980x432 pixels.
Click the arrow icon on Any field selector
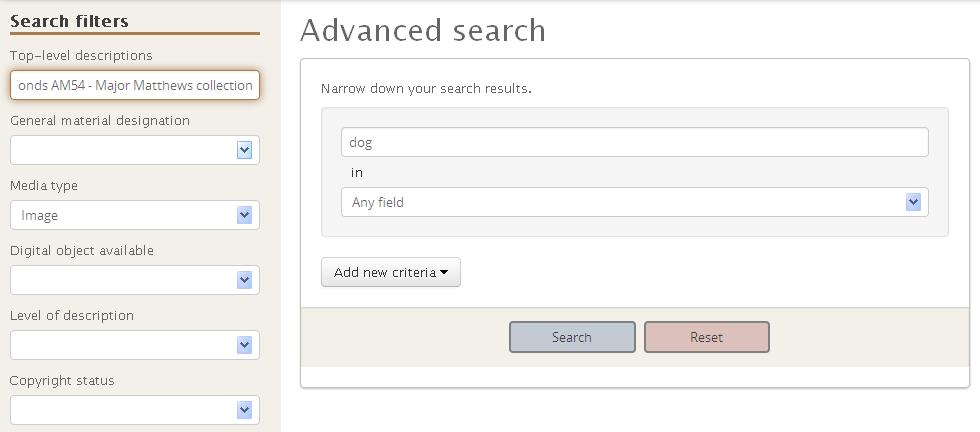[x=913, y=202]
